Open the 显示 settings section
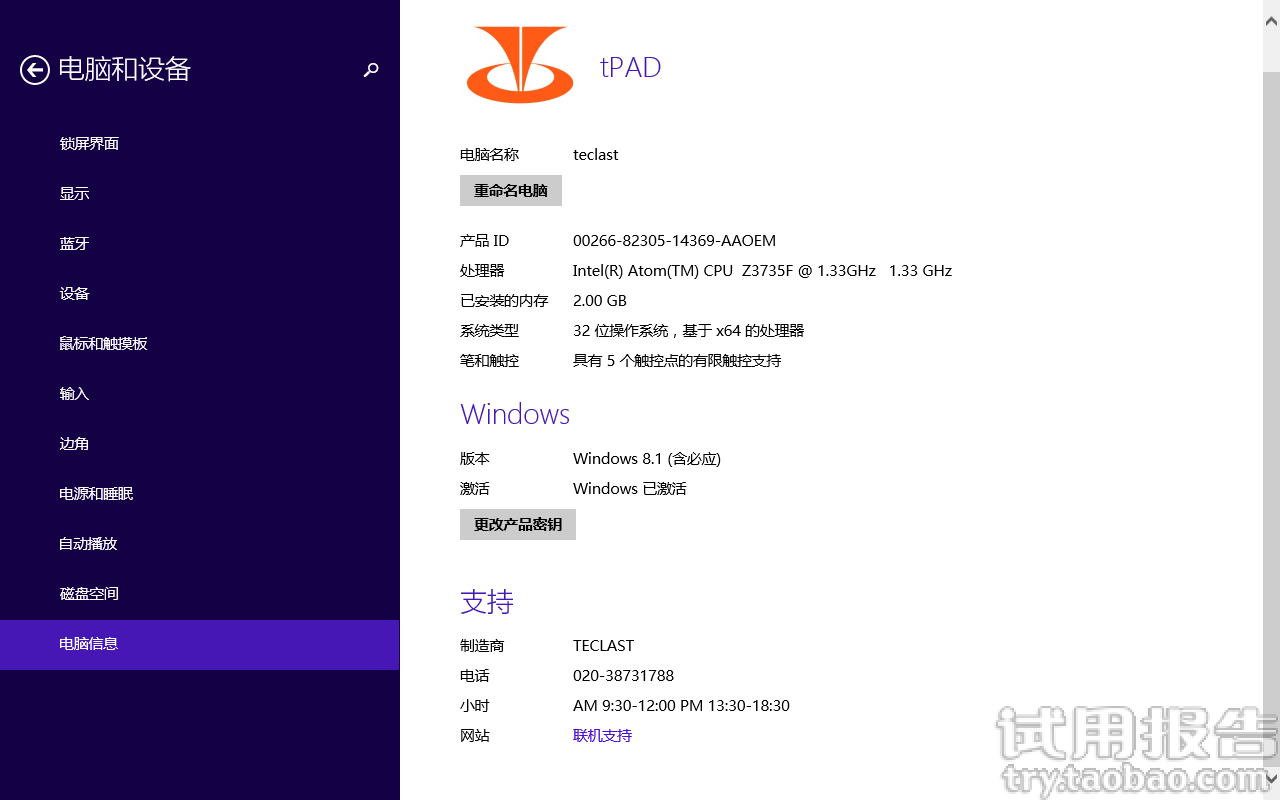1280x800 pixels. coord(74,193)
